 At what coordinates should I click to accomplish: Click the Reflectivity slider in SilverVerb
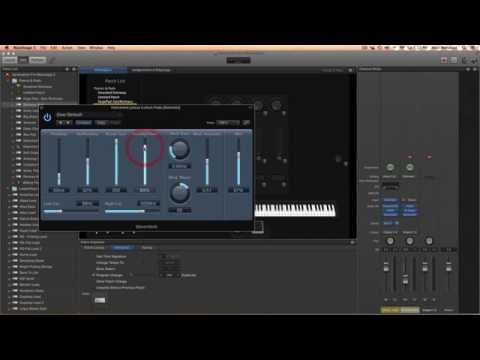pos(88,162)
